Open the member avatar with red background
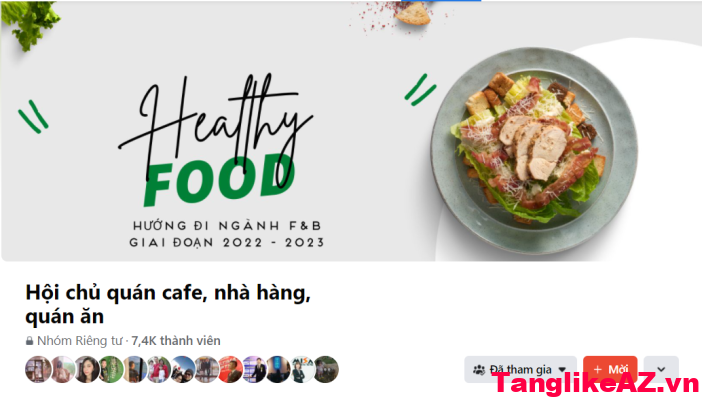The image size is (702, 400). (230, 370)
